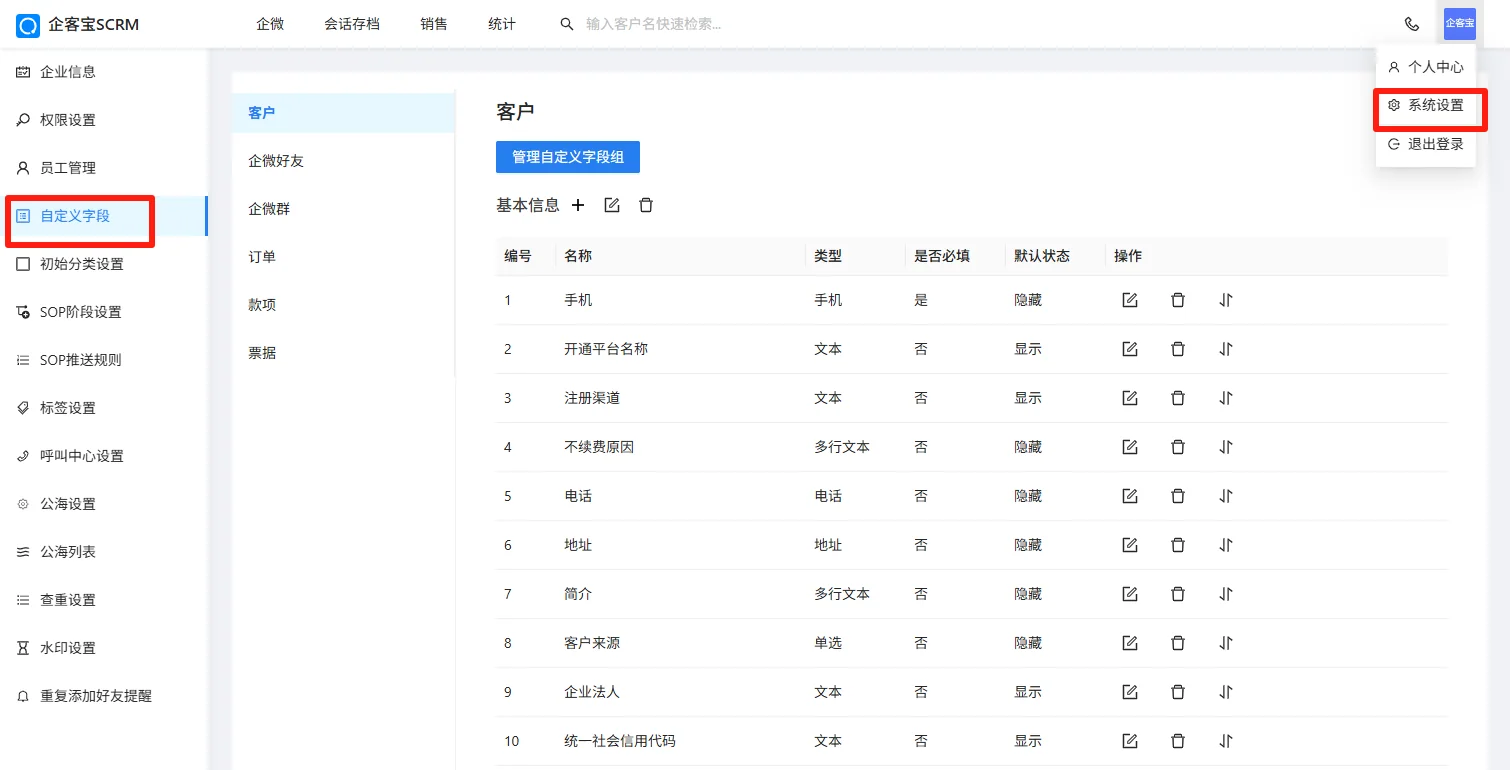This screenshot has height=770, width=1510.
Task: Click sort icon in 电话 row
Action: [1226, 496]
